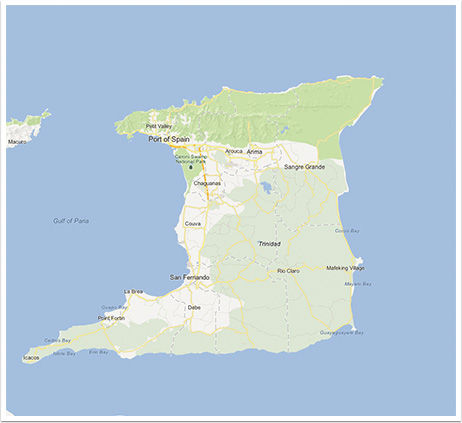Select the Macuro label on Venezuela coast
462x423 pixels.
[x=17, y=142]
